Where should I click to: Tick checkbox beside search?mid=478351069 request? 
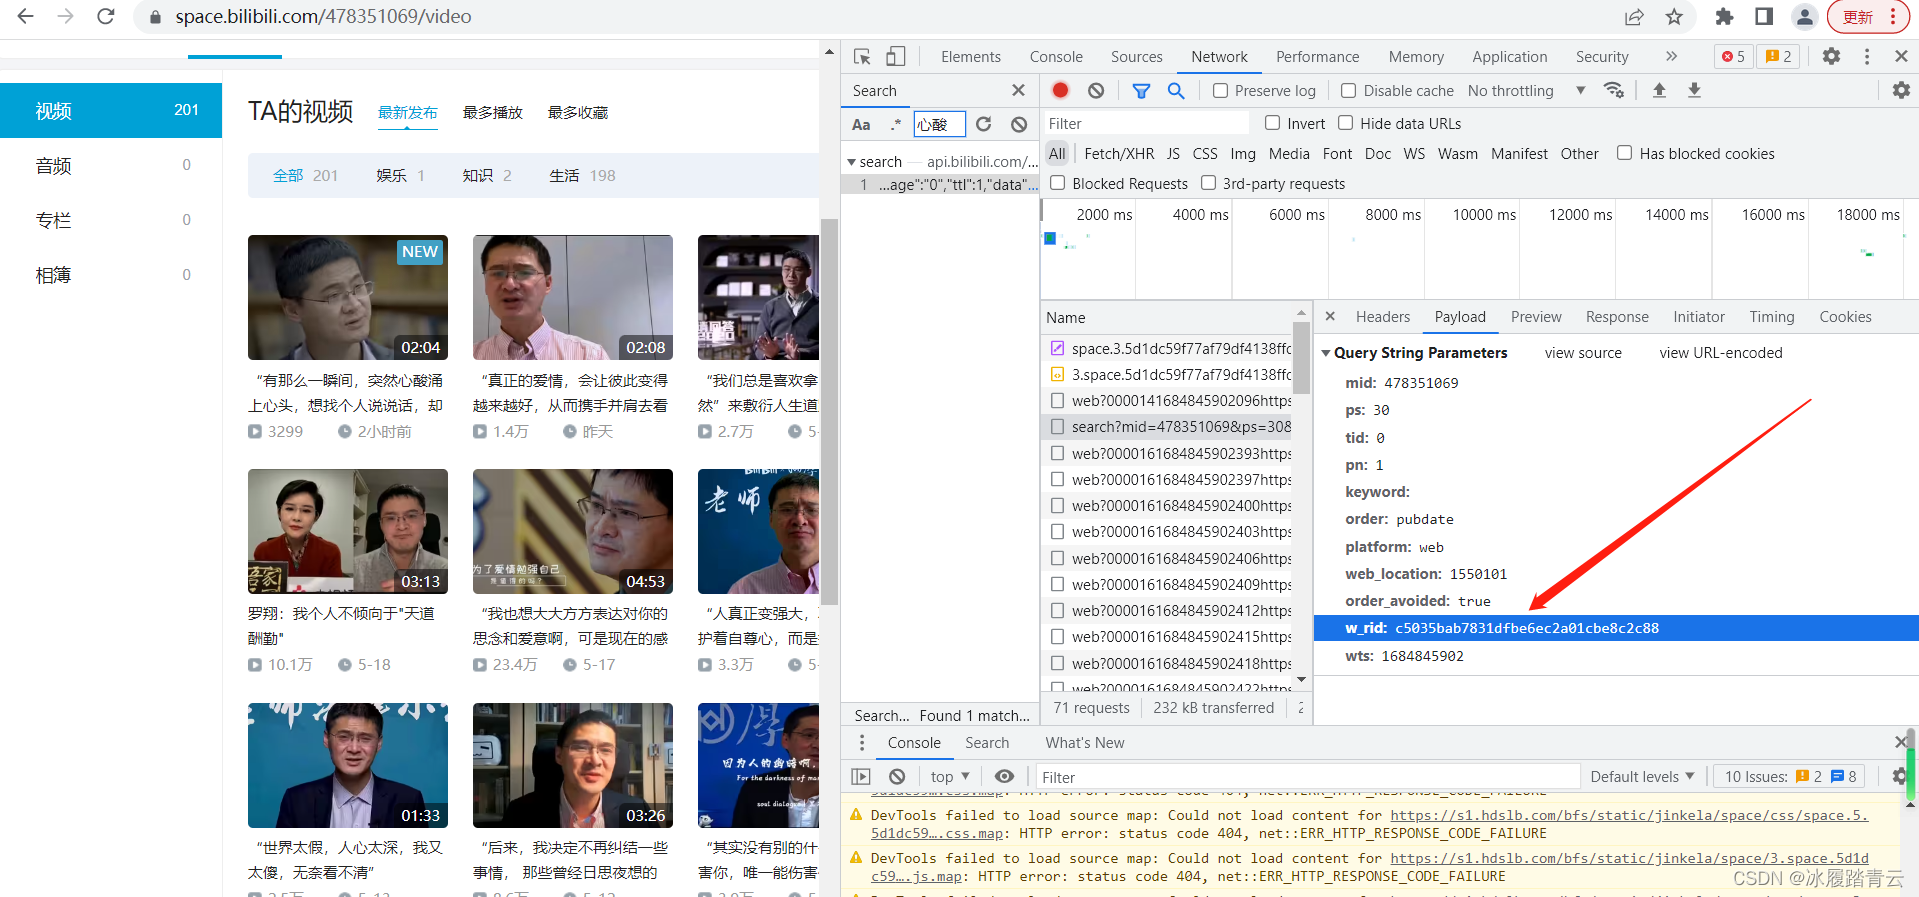pos(1057,426)
